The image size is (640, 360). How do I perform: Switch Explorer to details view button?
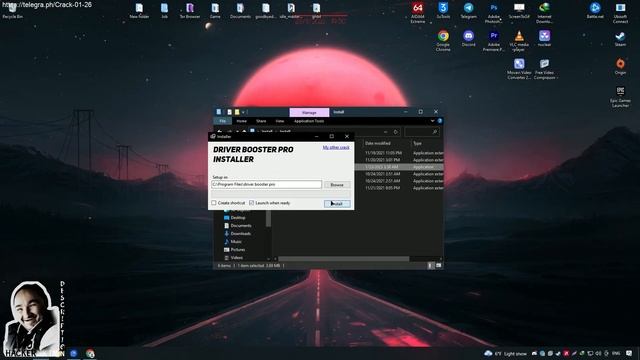point(430,265)
